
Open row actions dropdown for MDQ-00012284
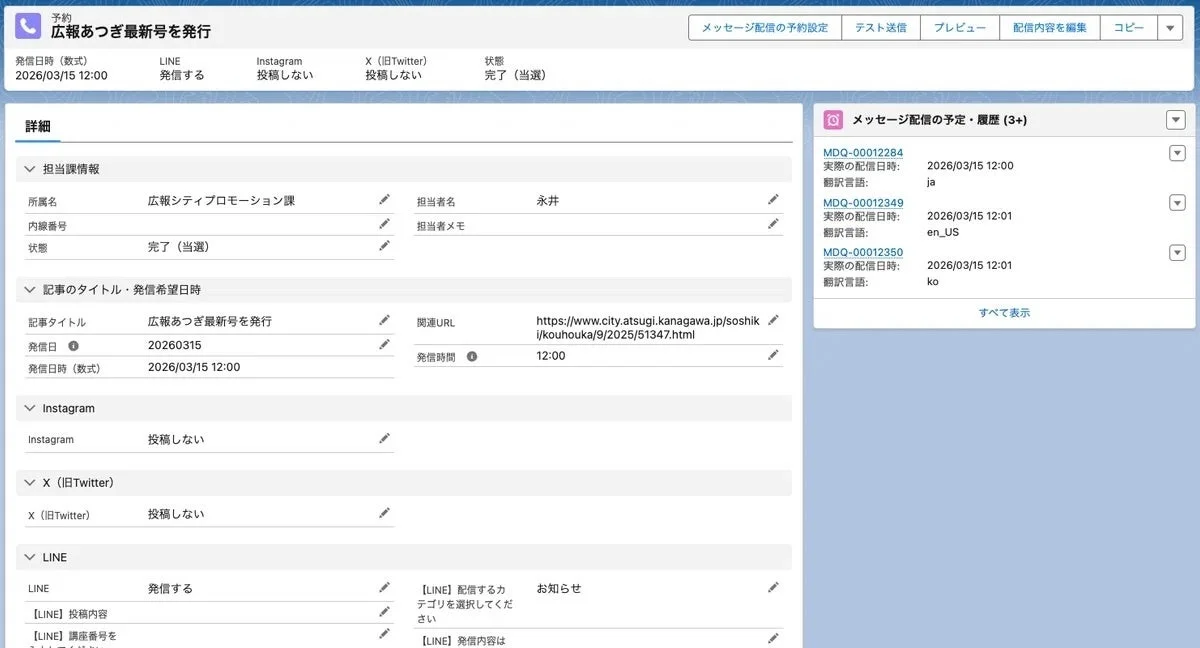(x=1176, y=153)
